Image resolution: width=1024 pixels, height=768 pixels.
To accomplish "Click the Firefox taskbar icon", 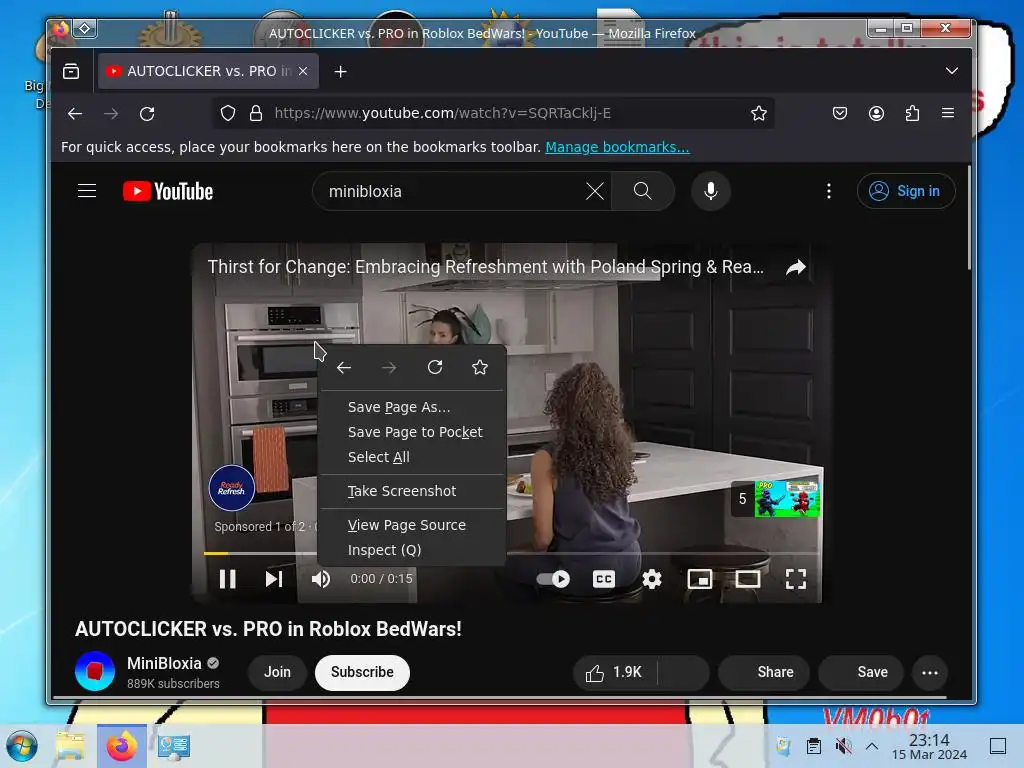I will coord(122,746).
